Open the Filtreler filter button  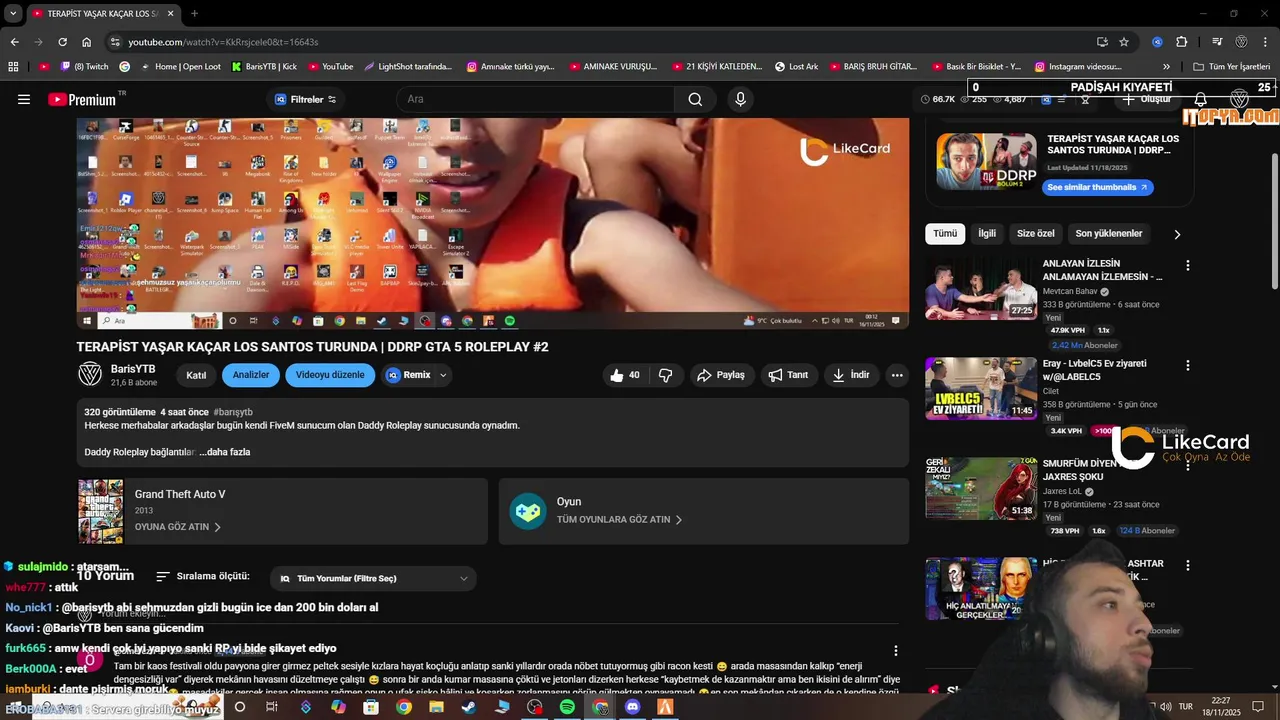305,99
